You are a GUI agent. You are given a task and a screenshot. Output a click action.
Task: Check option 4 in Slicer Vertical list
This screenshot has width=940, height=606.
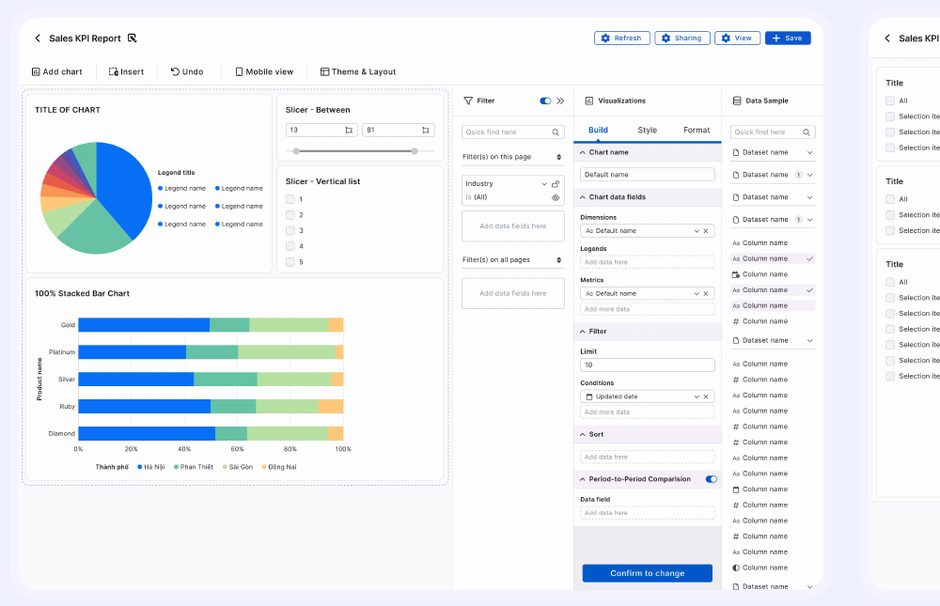tap(290, 246)
